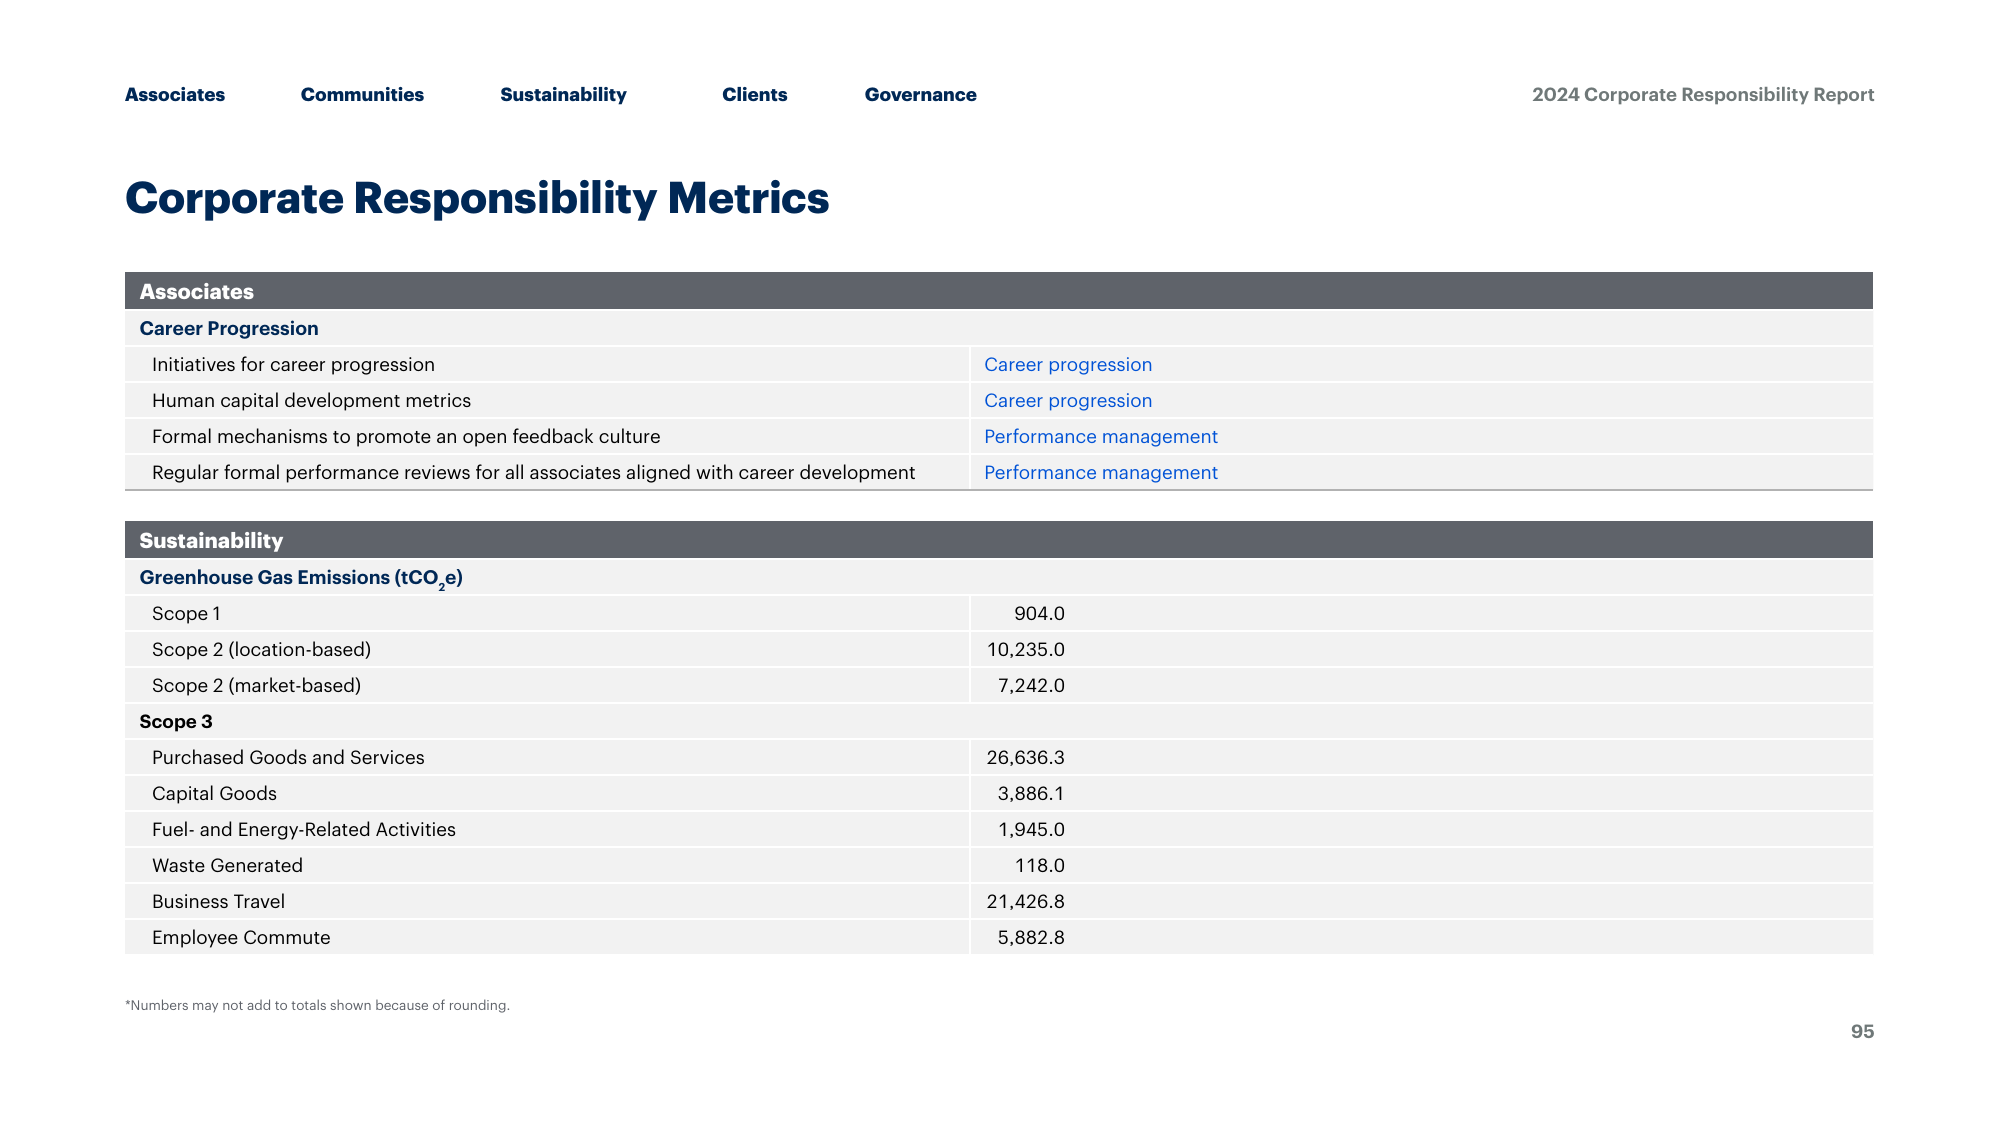Screen dimensions: 2000x1125
Task: Open the Clients navigation tab
Action: (755, 95)
